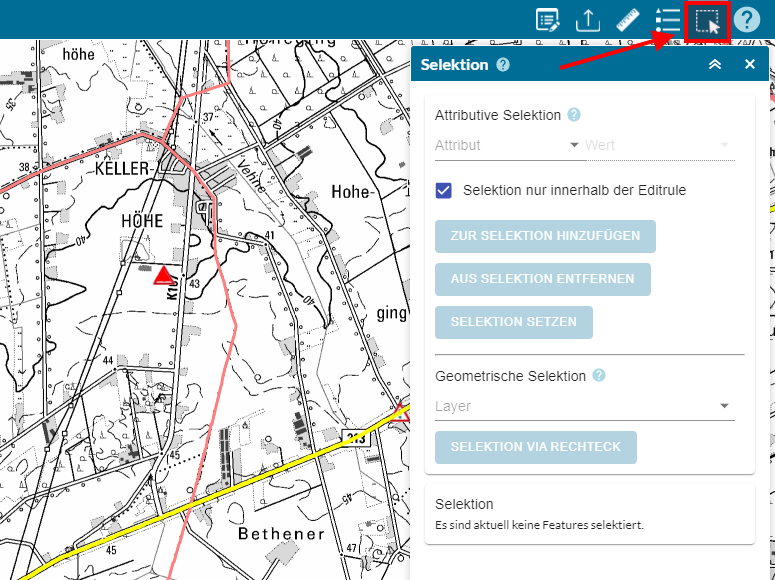The image size is (775, 580).
Task: Collapse the Selektion panel with double chevron
Action: [715, 65]
